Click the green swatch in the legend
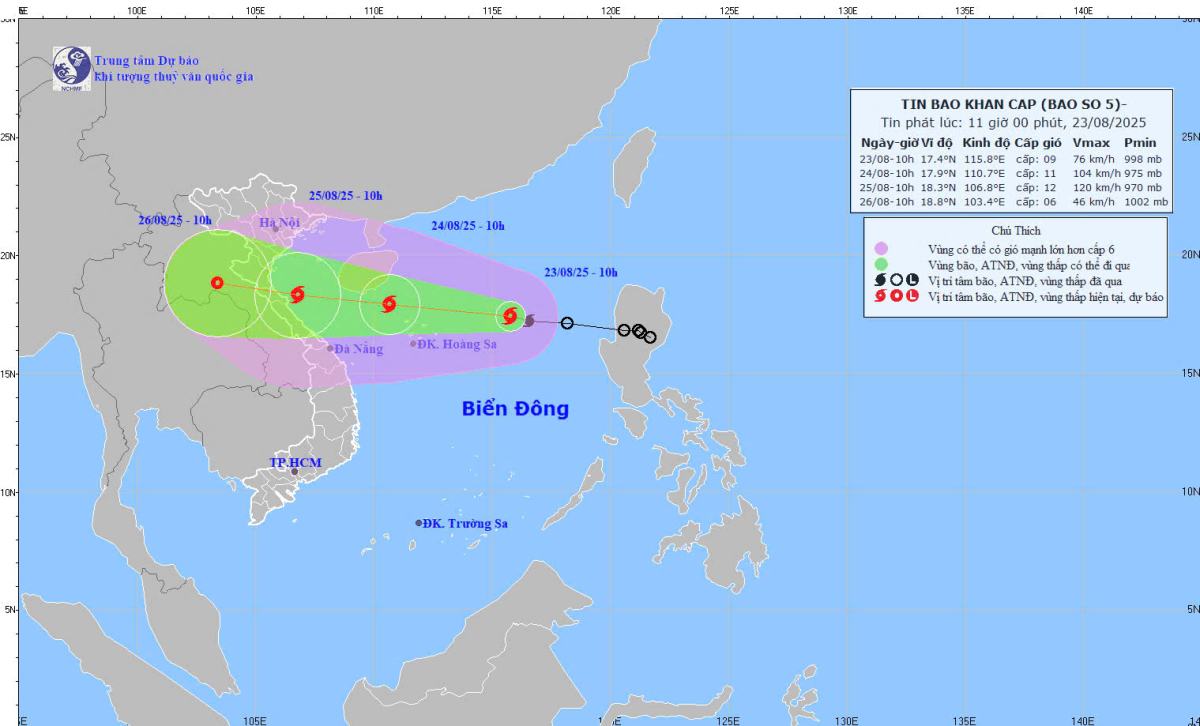Screen dimensions: 1200x726 [x=881, y=265]
